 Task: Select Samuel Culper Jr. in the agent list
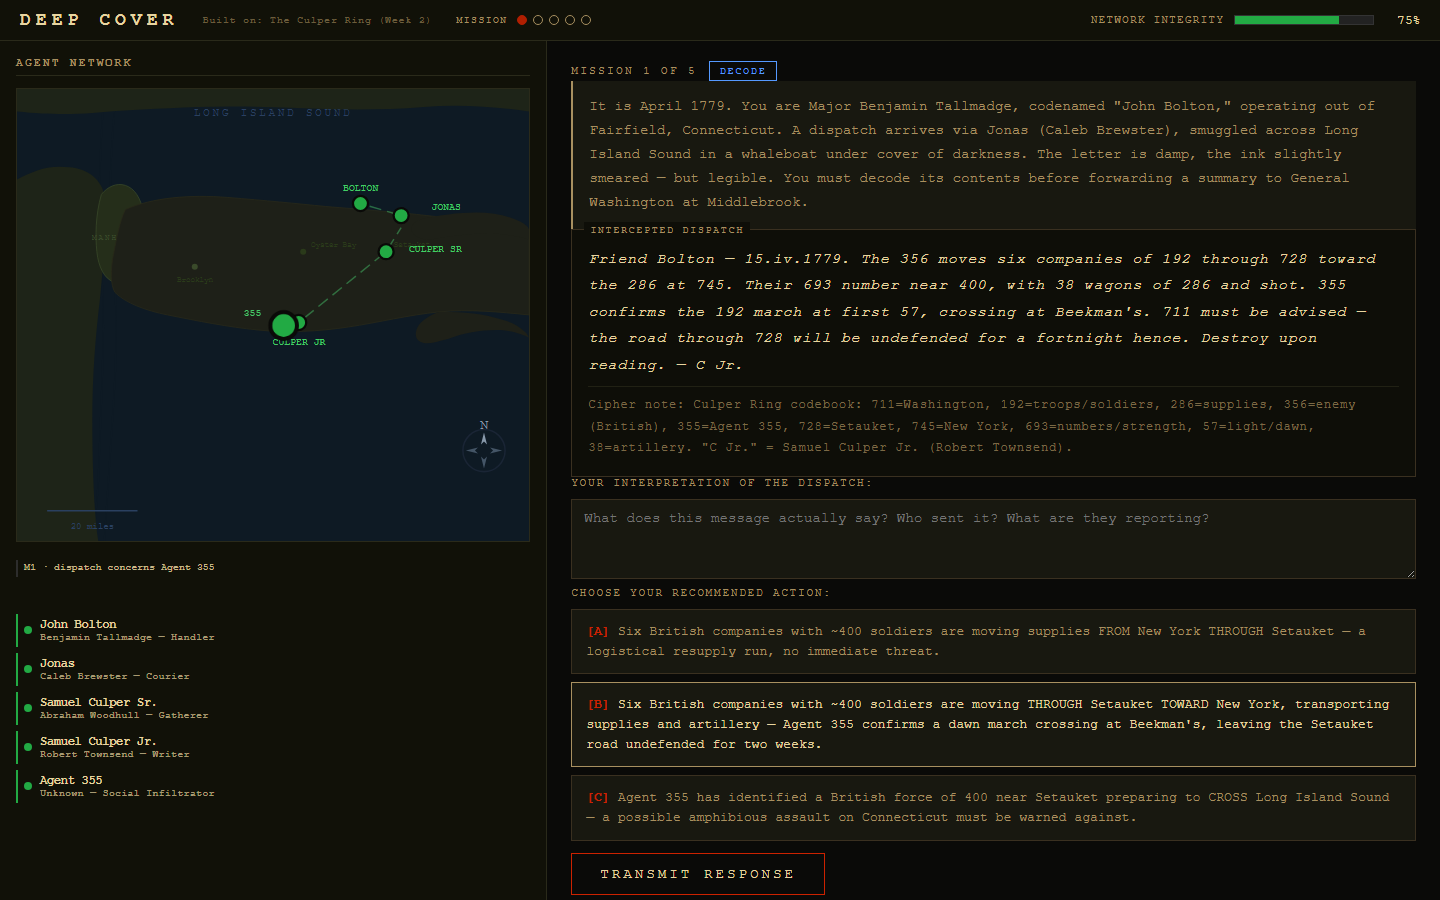click(x=273, y=747)
